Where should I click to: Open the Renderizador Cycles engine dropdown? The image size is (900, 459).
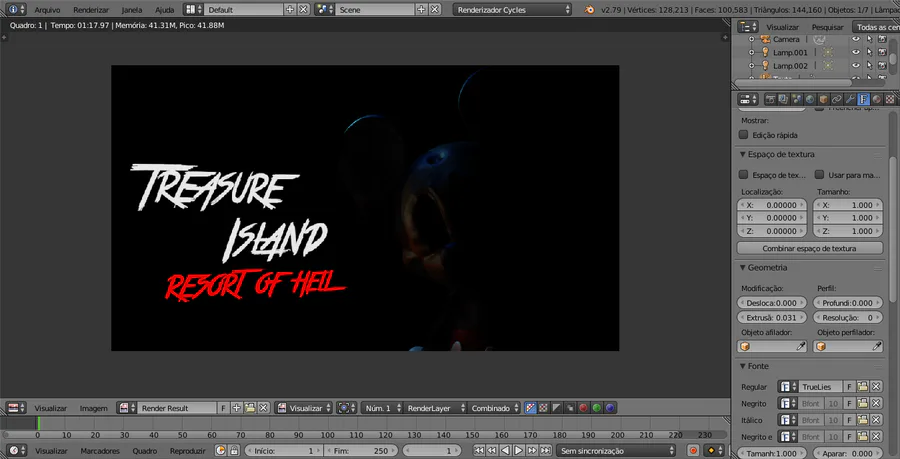[x=512, y=9]
